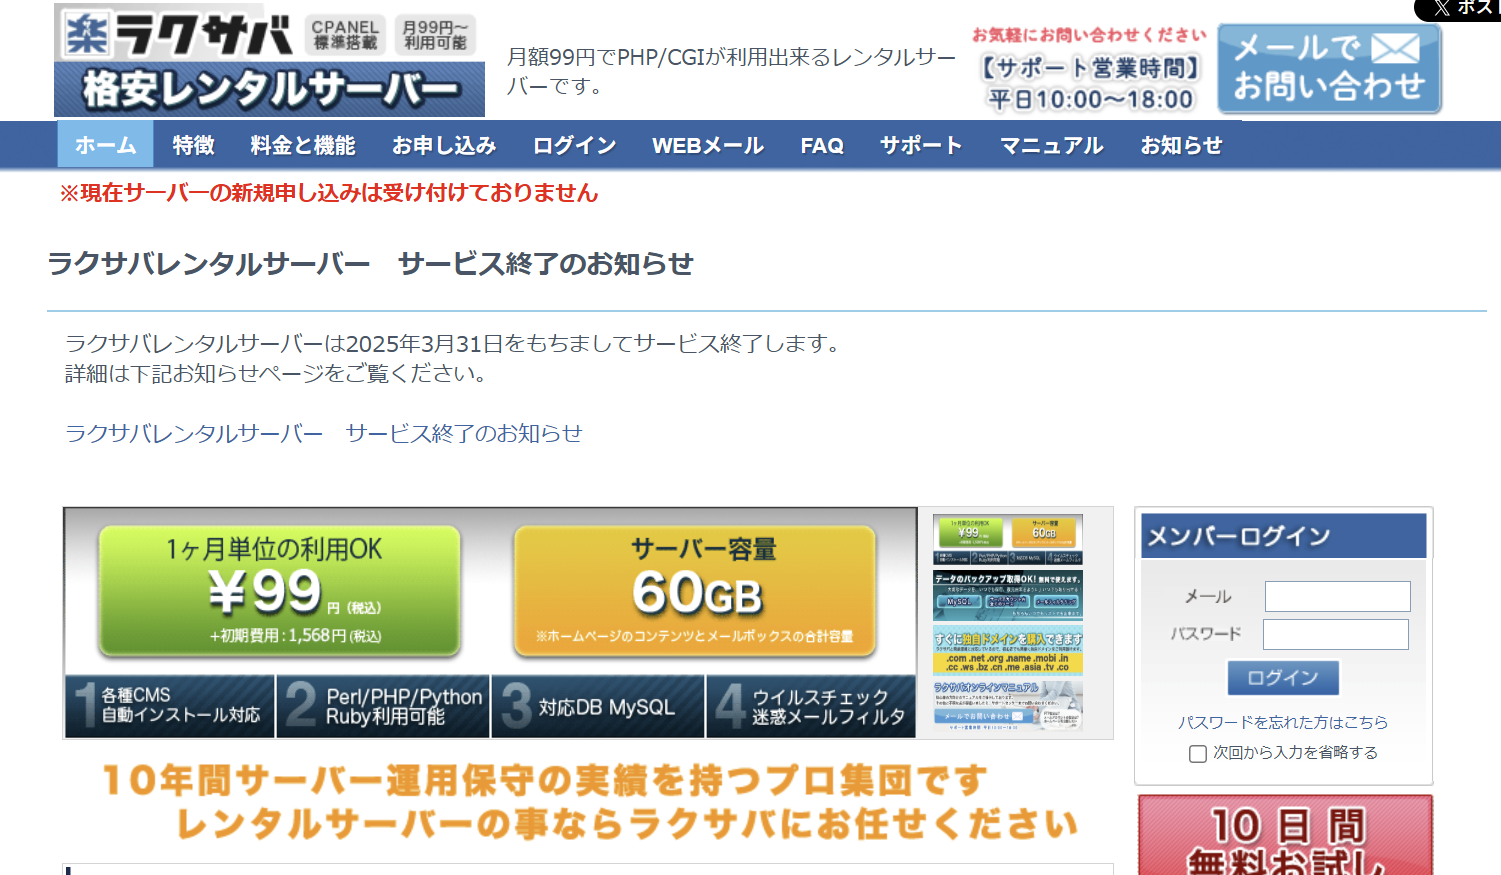Go to the WEBメール page

pyautogui.click(x=707, y=145)
